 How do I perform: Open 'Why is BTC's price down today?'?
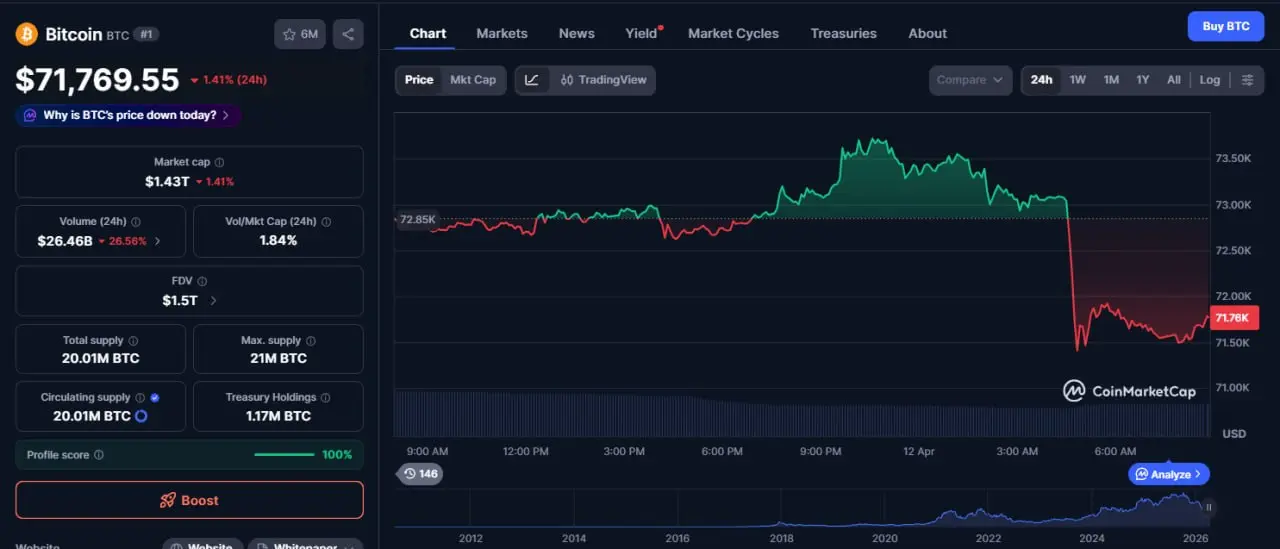tap(128, 115)
